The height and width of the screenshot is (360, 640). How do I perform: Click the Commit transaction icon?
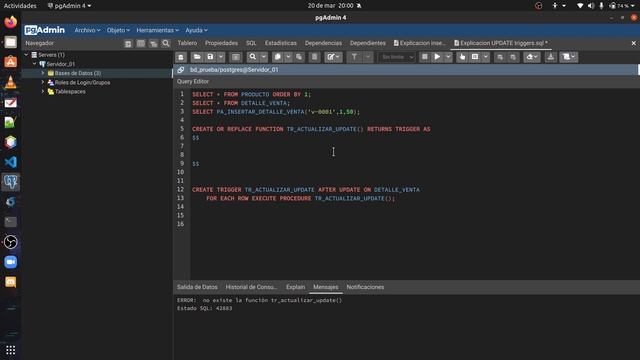pos(500,57)
